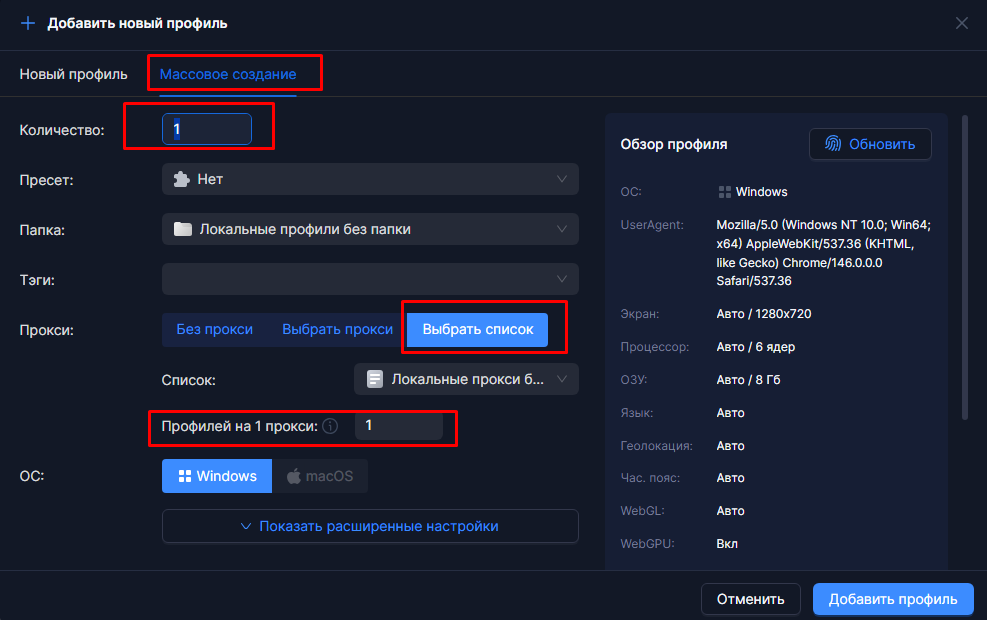Click the Авто / 1280x720 screen value
Image resolution: width=987 pixels, height=620 pixels.
[764, 314]
